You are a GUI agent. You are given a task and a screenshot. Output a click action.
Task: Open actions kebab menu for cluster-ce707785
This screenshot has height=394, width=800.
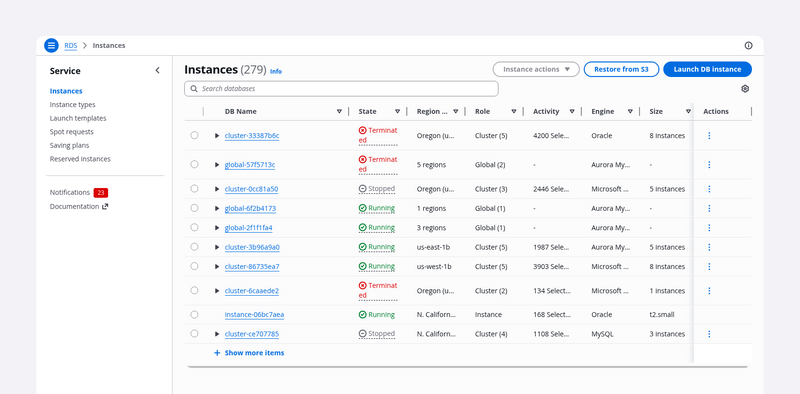tap(709, 334)
